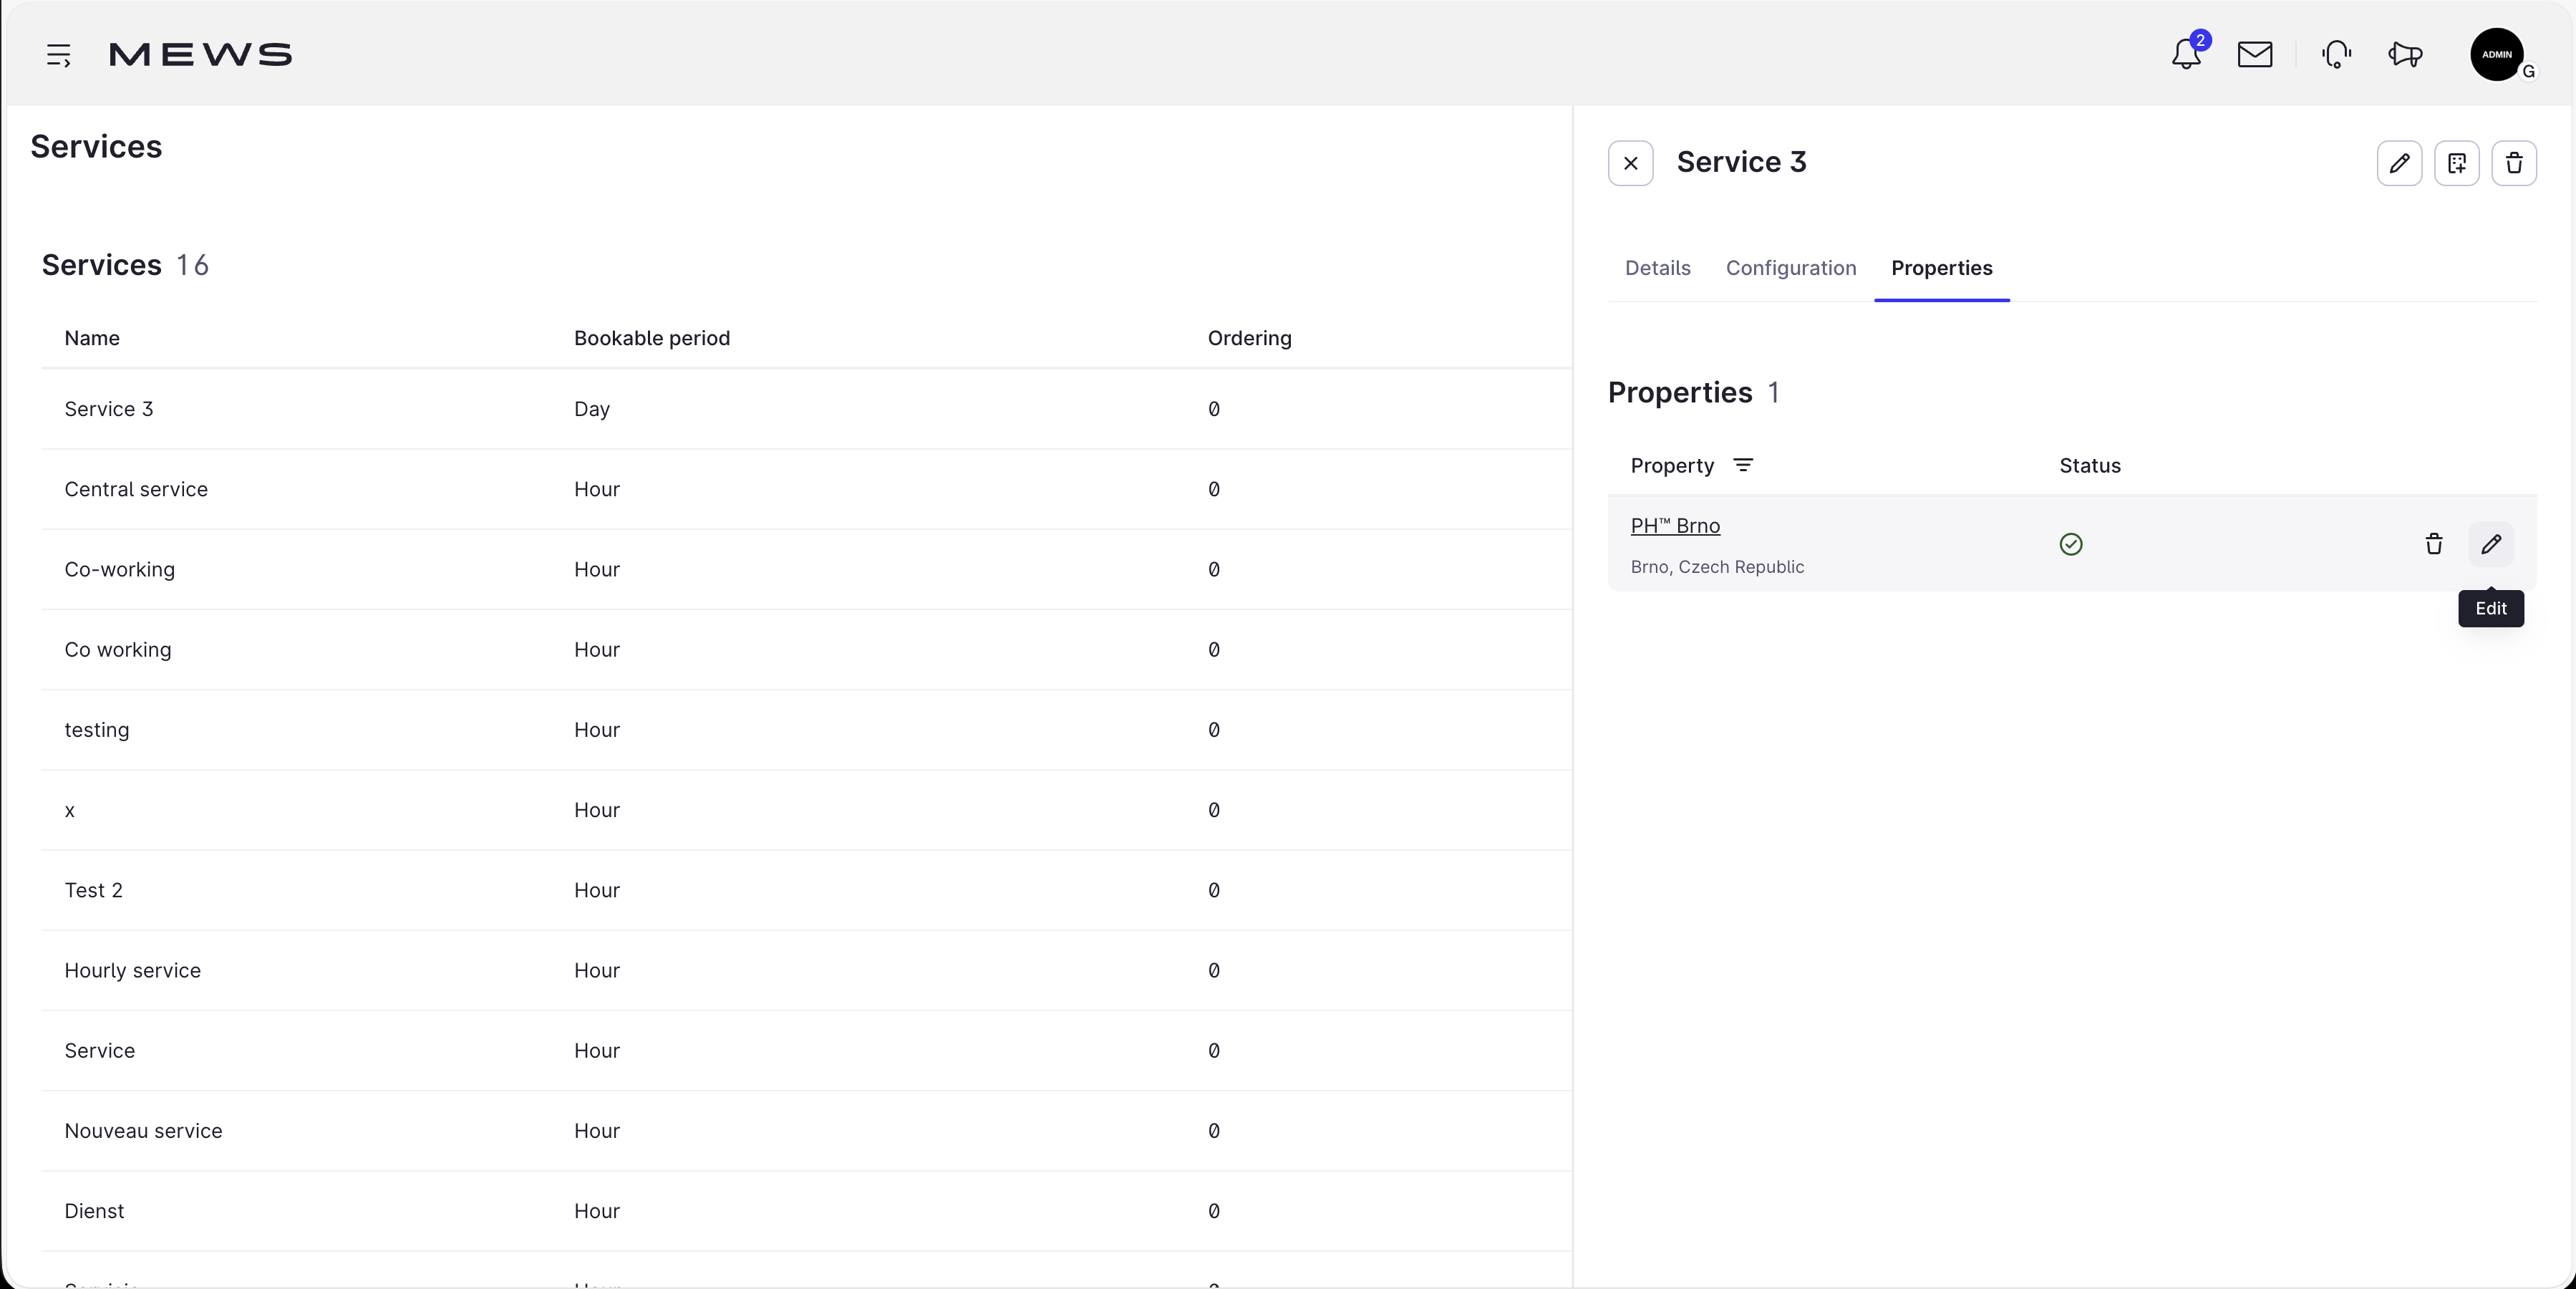Select the x service row
The image size is (2576, 1289).
806,810
